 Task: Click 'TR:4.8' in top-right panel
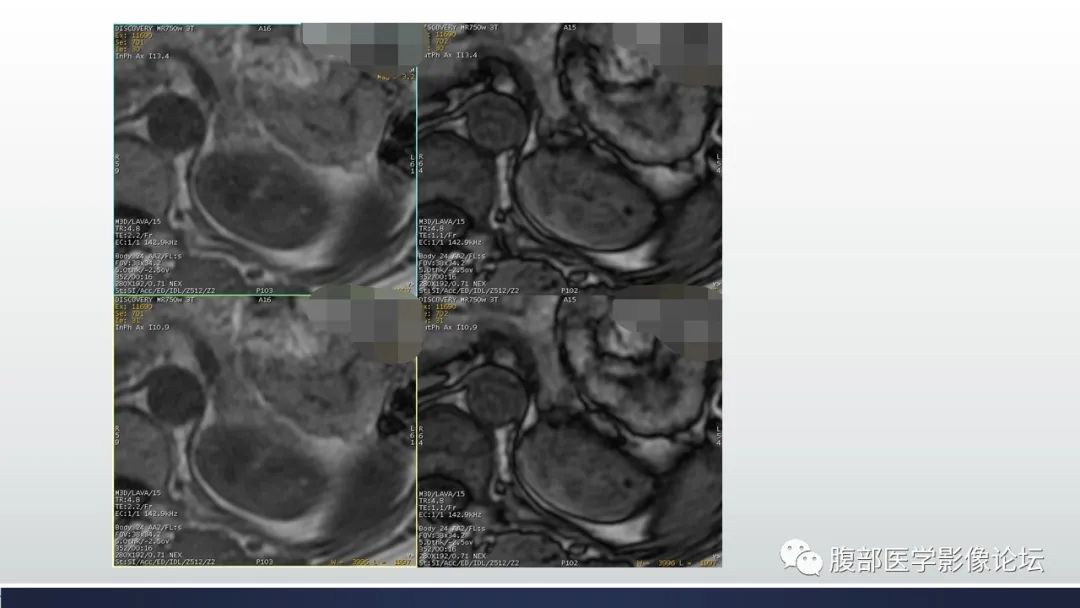[x=432, y=229]
